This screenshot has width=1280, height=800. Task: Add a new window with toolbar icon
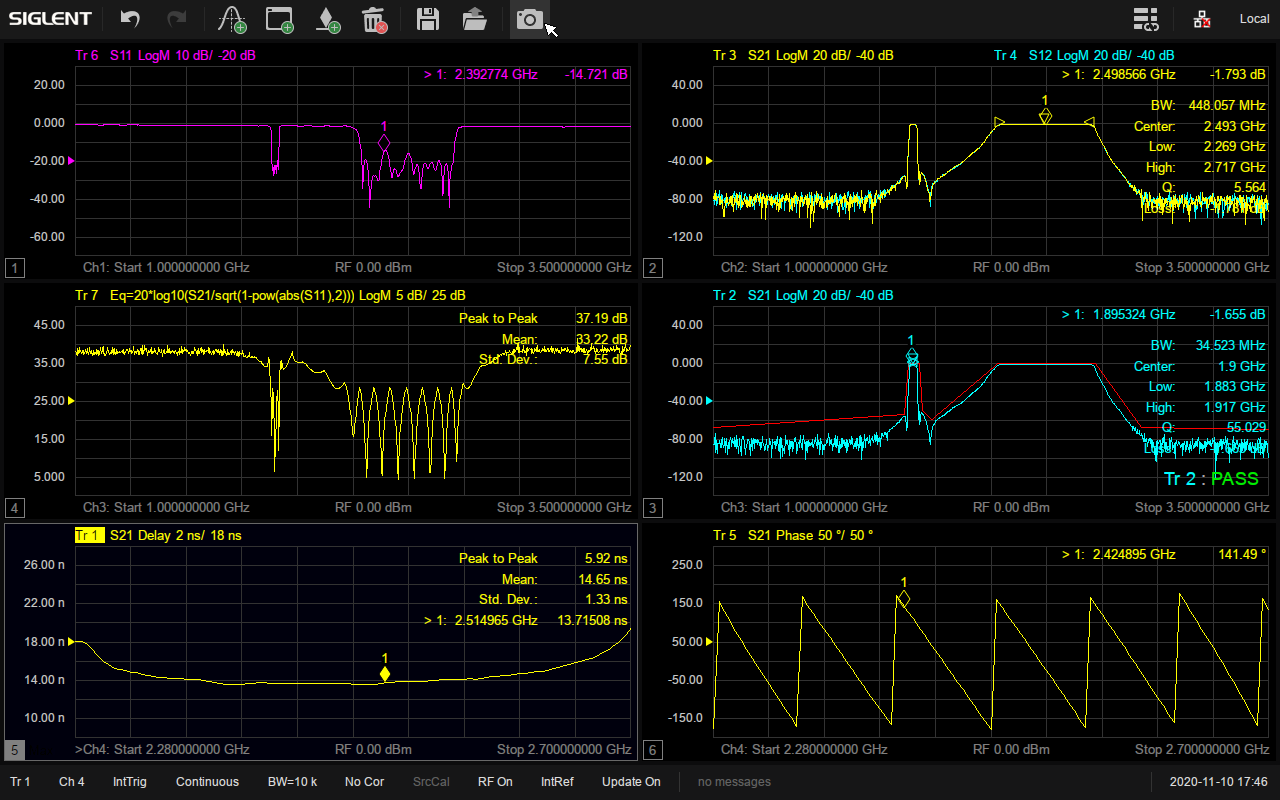pos(280,19)
